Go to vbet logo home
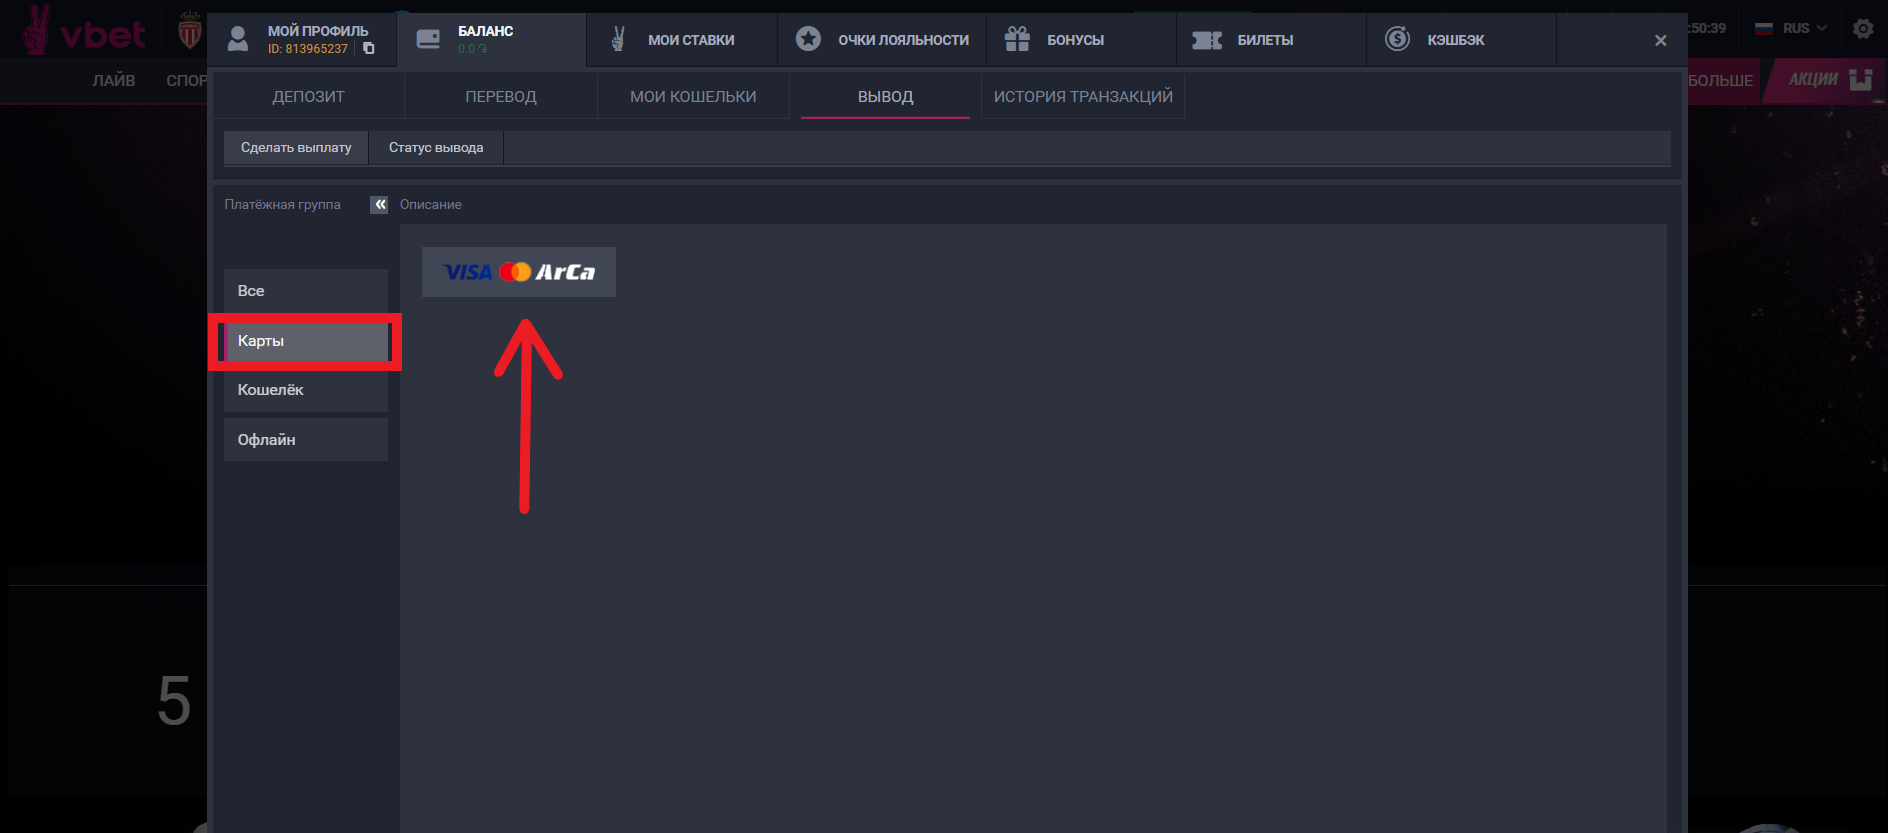The width and height of the screenshot is (1888, 833). pyautogui.click(x=85, y=32)
